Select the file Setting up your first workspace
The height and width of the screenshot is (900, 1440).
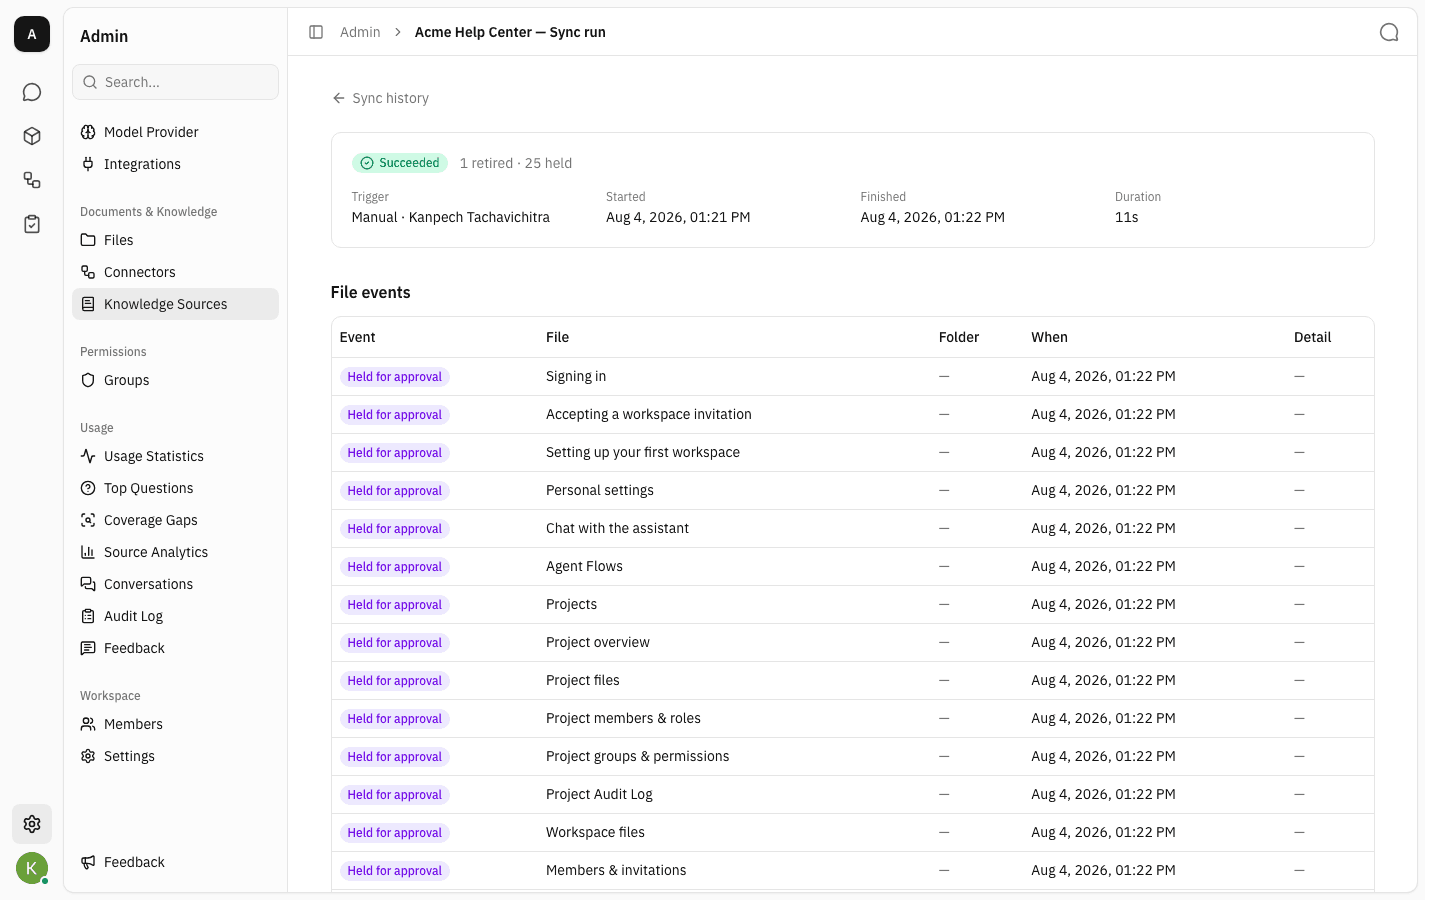[x=643, y=452]
